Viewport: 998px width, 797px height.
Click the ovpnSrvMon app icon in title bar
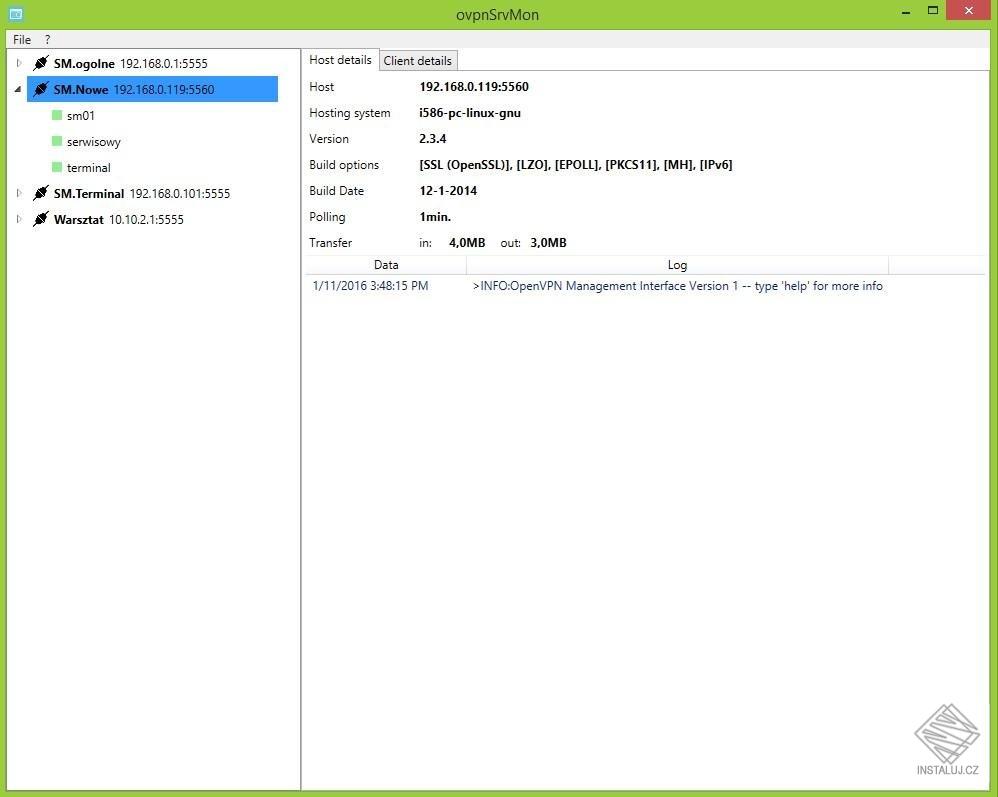16,13
